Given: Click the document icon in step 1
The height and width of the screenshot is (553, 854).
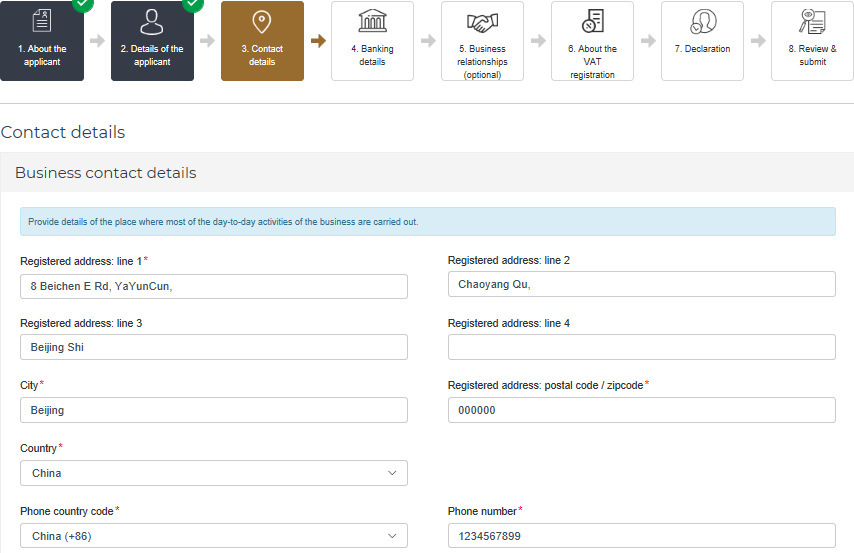Looking at the screenshot, I should pos(42,21).
